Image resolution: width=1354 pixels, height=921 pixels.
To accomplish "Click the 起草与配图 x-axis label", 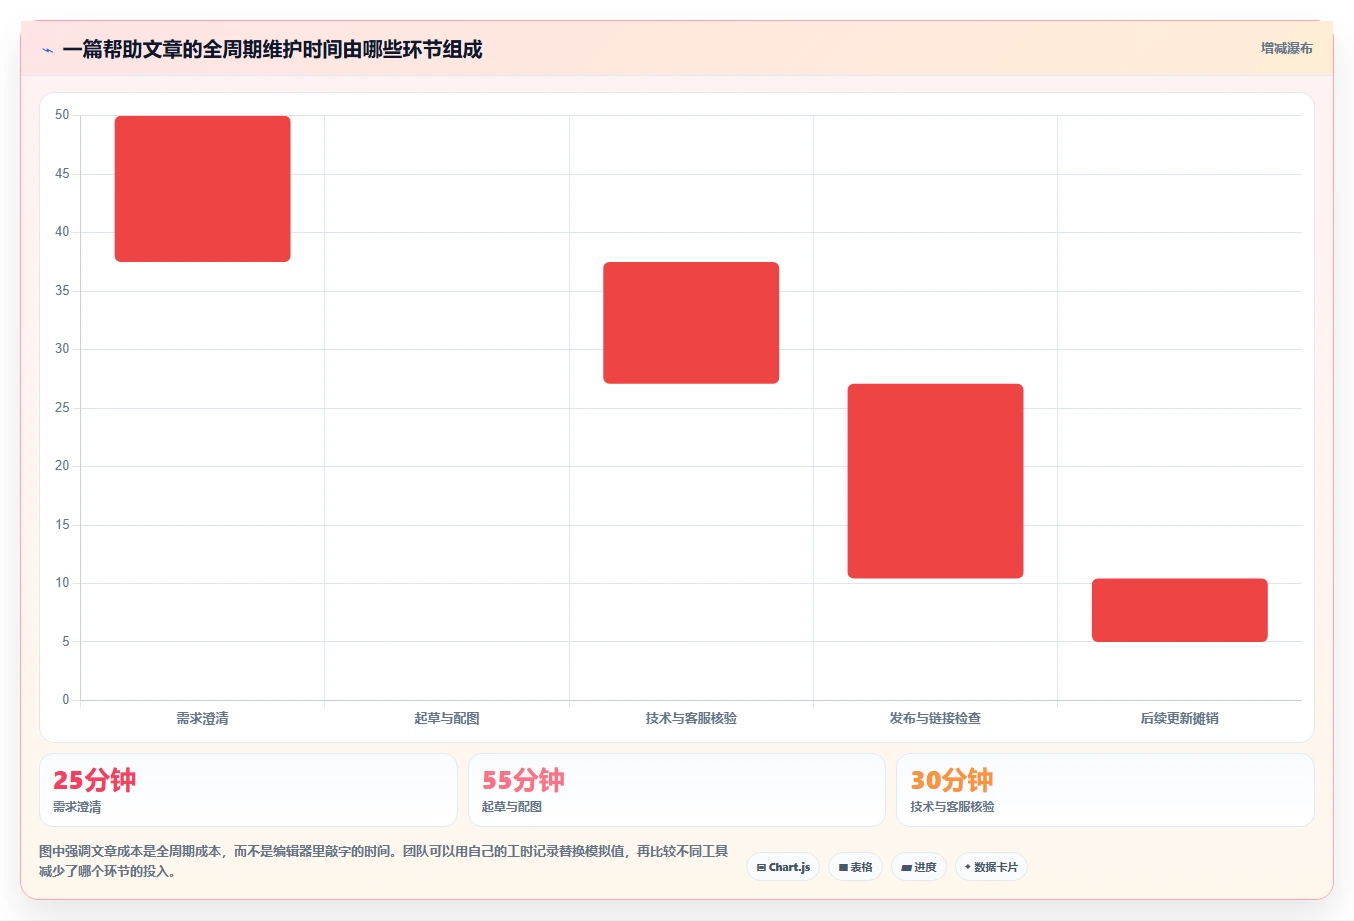I will tap(447, 718).
